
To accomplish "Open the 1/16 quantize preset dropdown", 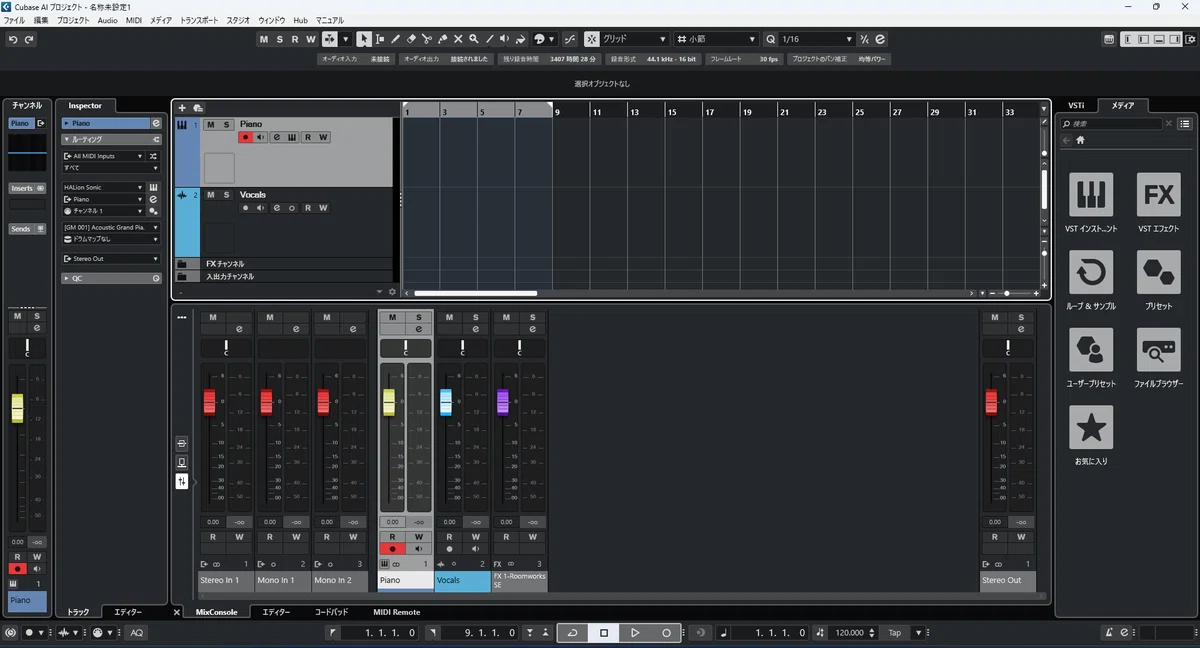I will coord(817,39).
